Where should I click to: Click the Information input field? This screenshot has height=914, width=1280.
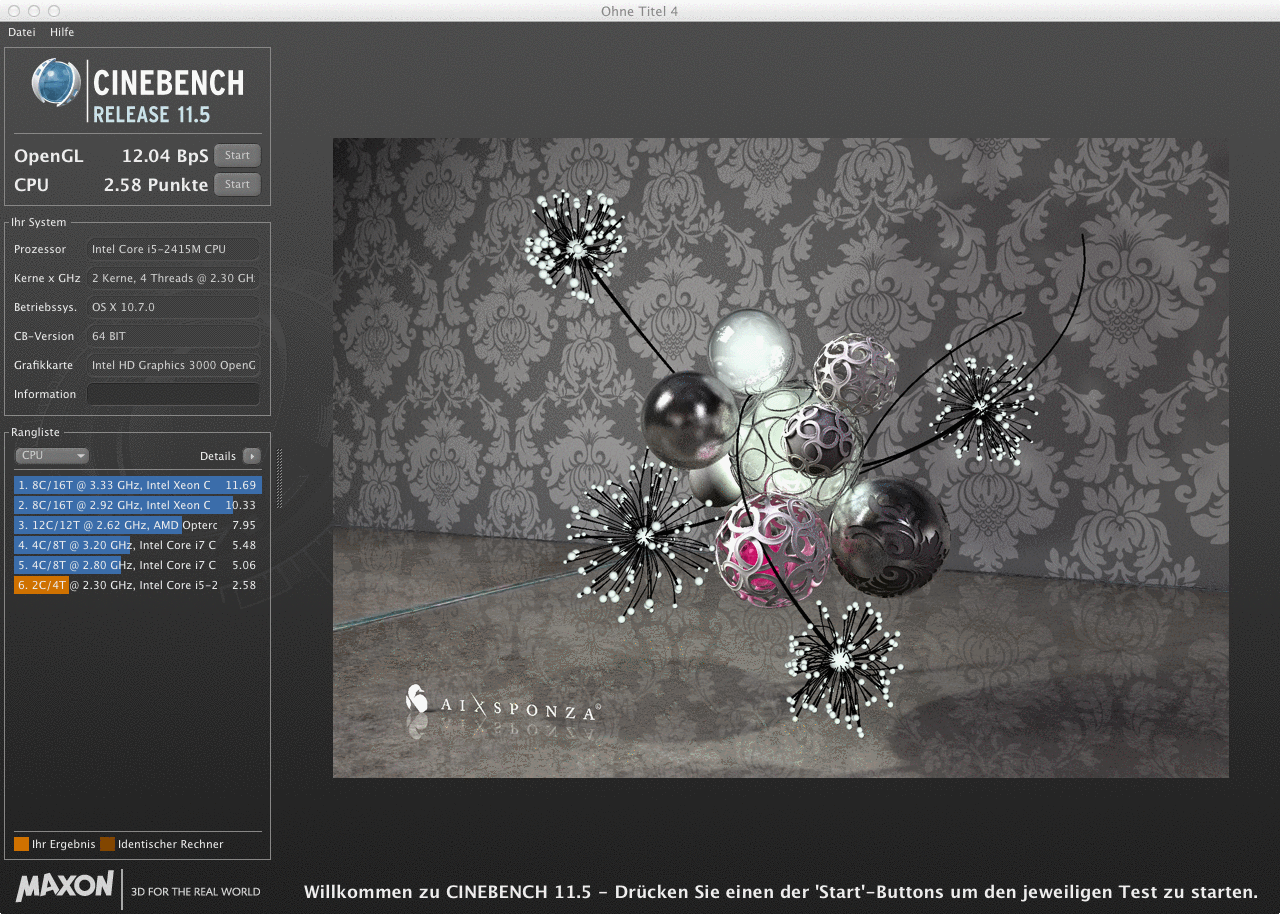coord(173,394)
